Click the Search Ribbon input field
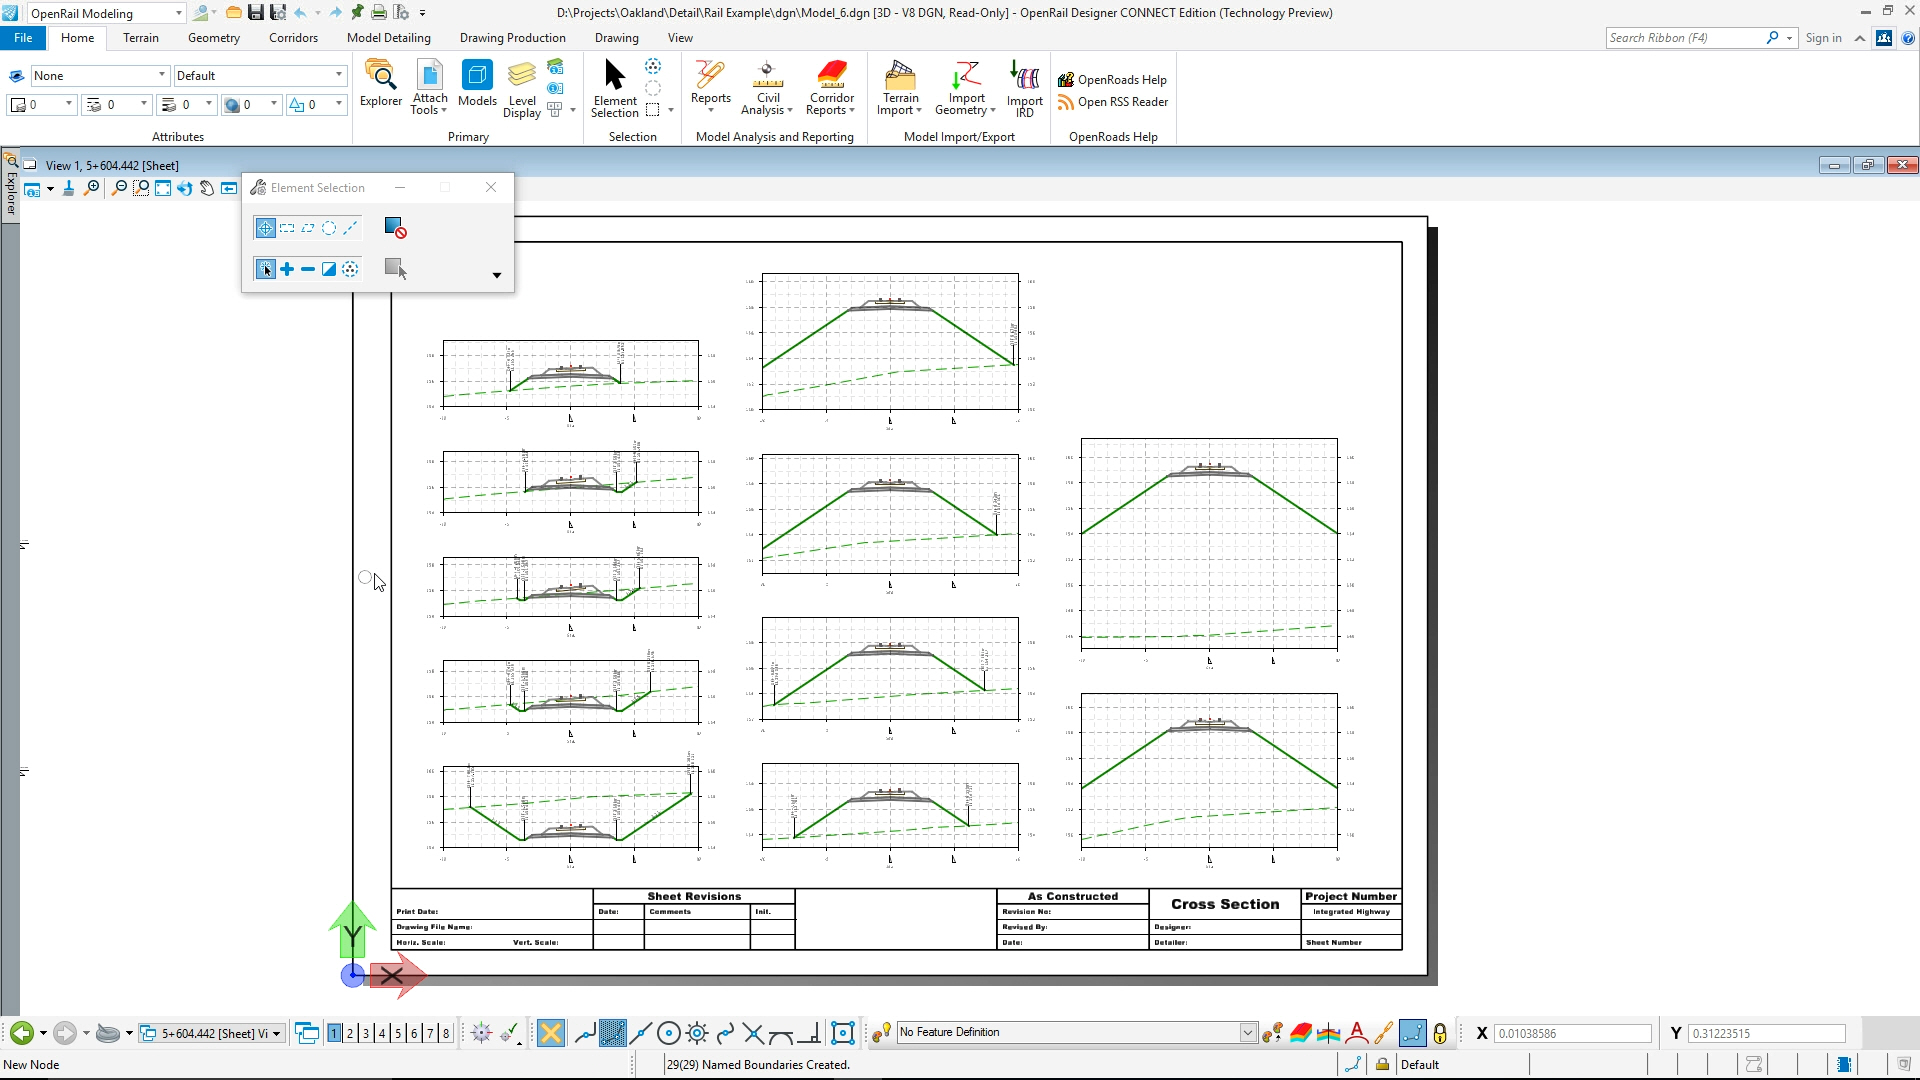The width and height of the screenshot is (1920, 1080). [x=1685, y=38]
